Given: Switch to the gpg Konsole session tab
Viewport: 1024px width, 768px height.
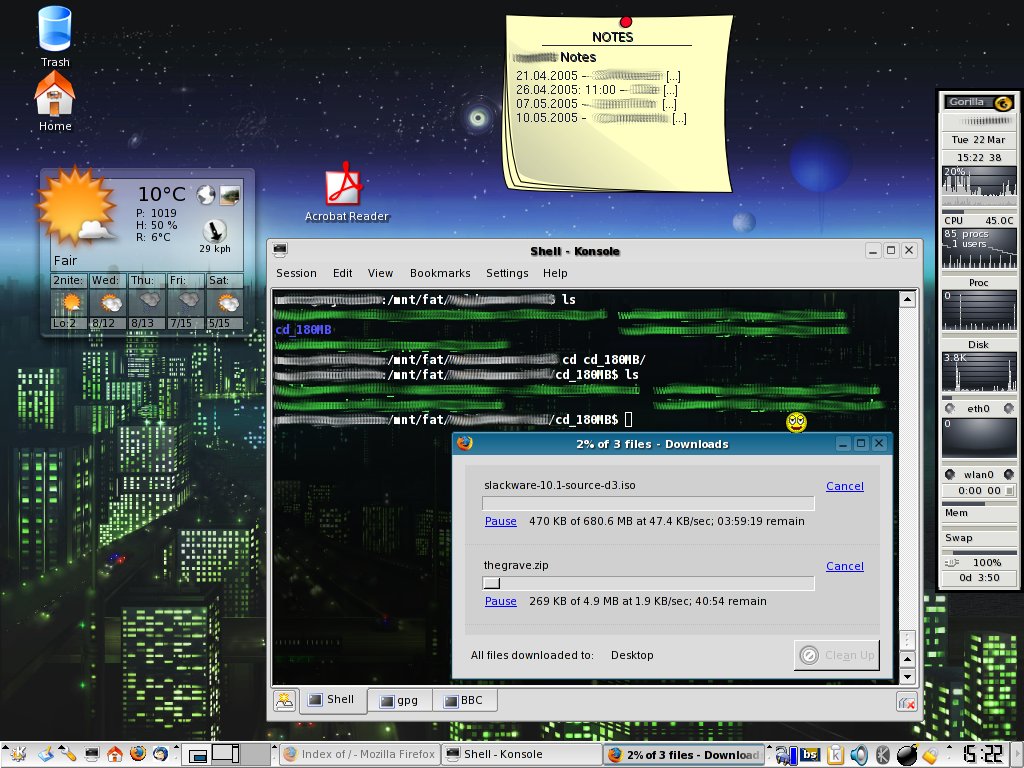Looking at the screenshot, I should pyautogui.click(x=399, y=701).
